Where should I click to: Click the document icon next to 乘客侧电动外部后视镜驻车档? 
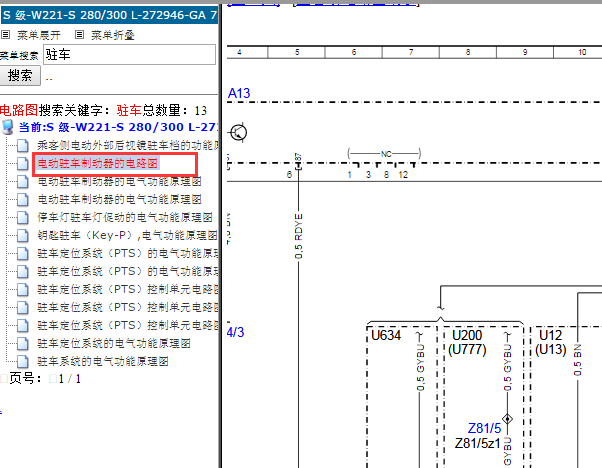(x=23, y=146)
